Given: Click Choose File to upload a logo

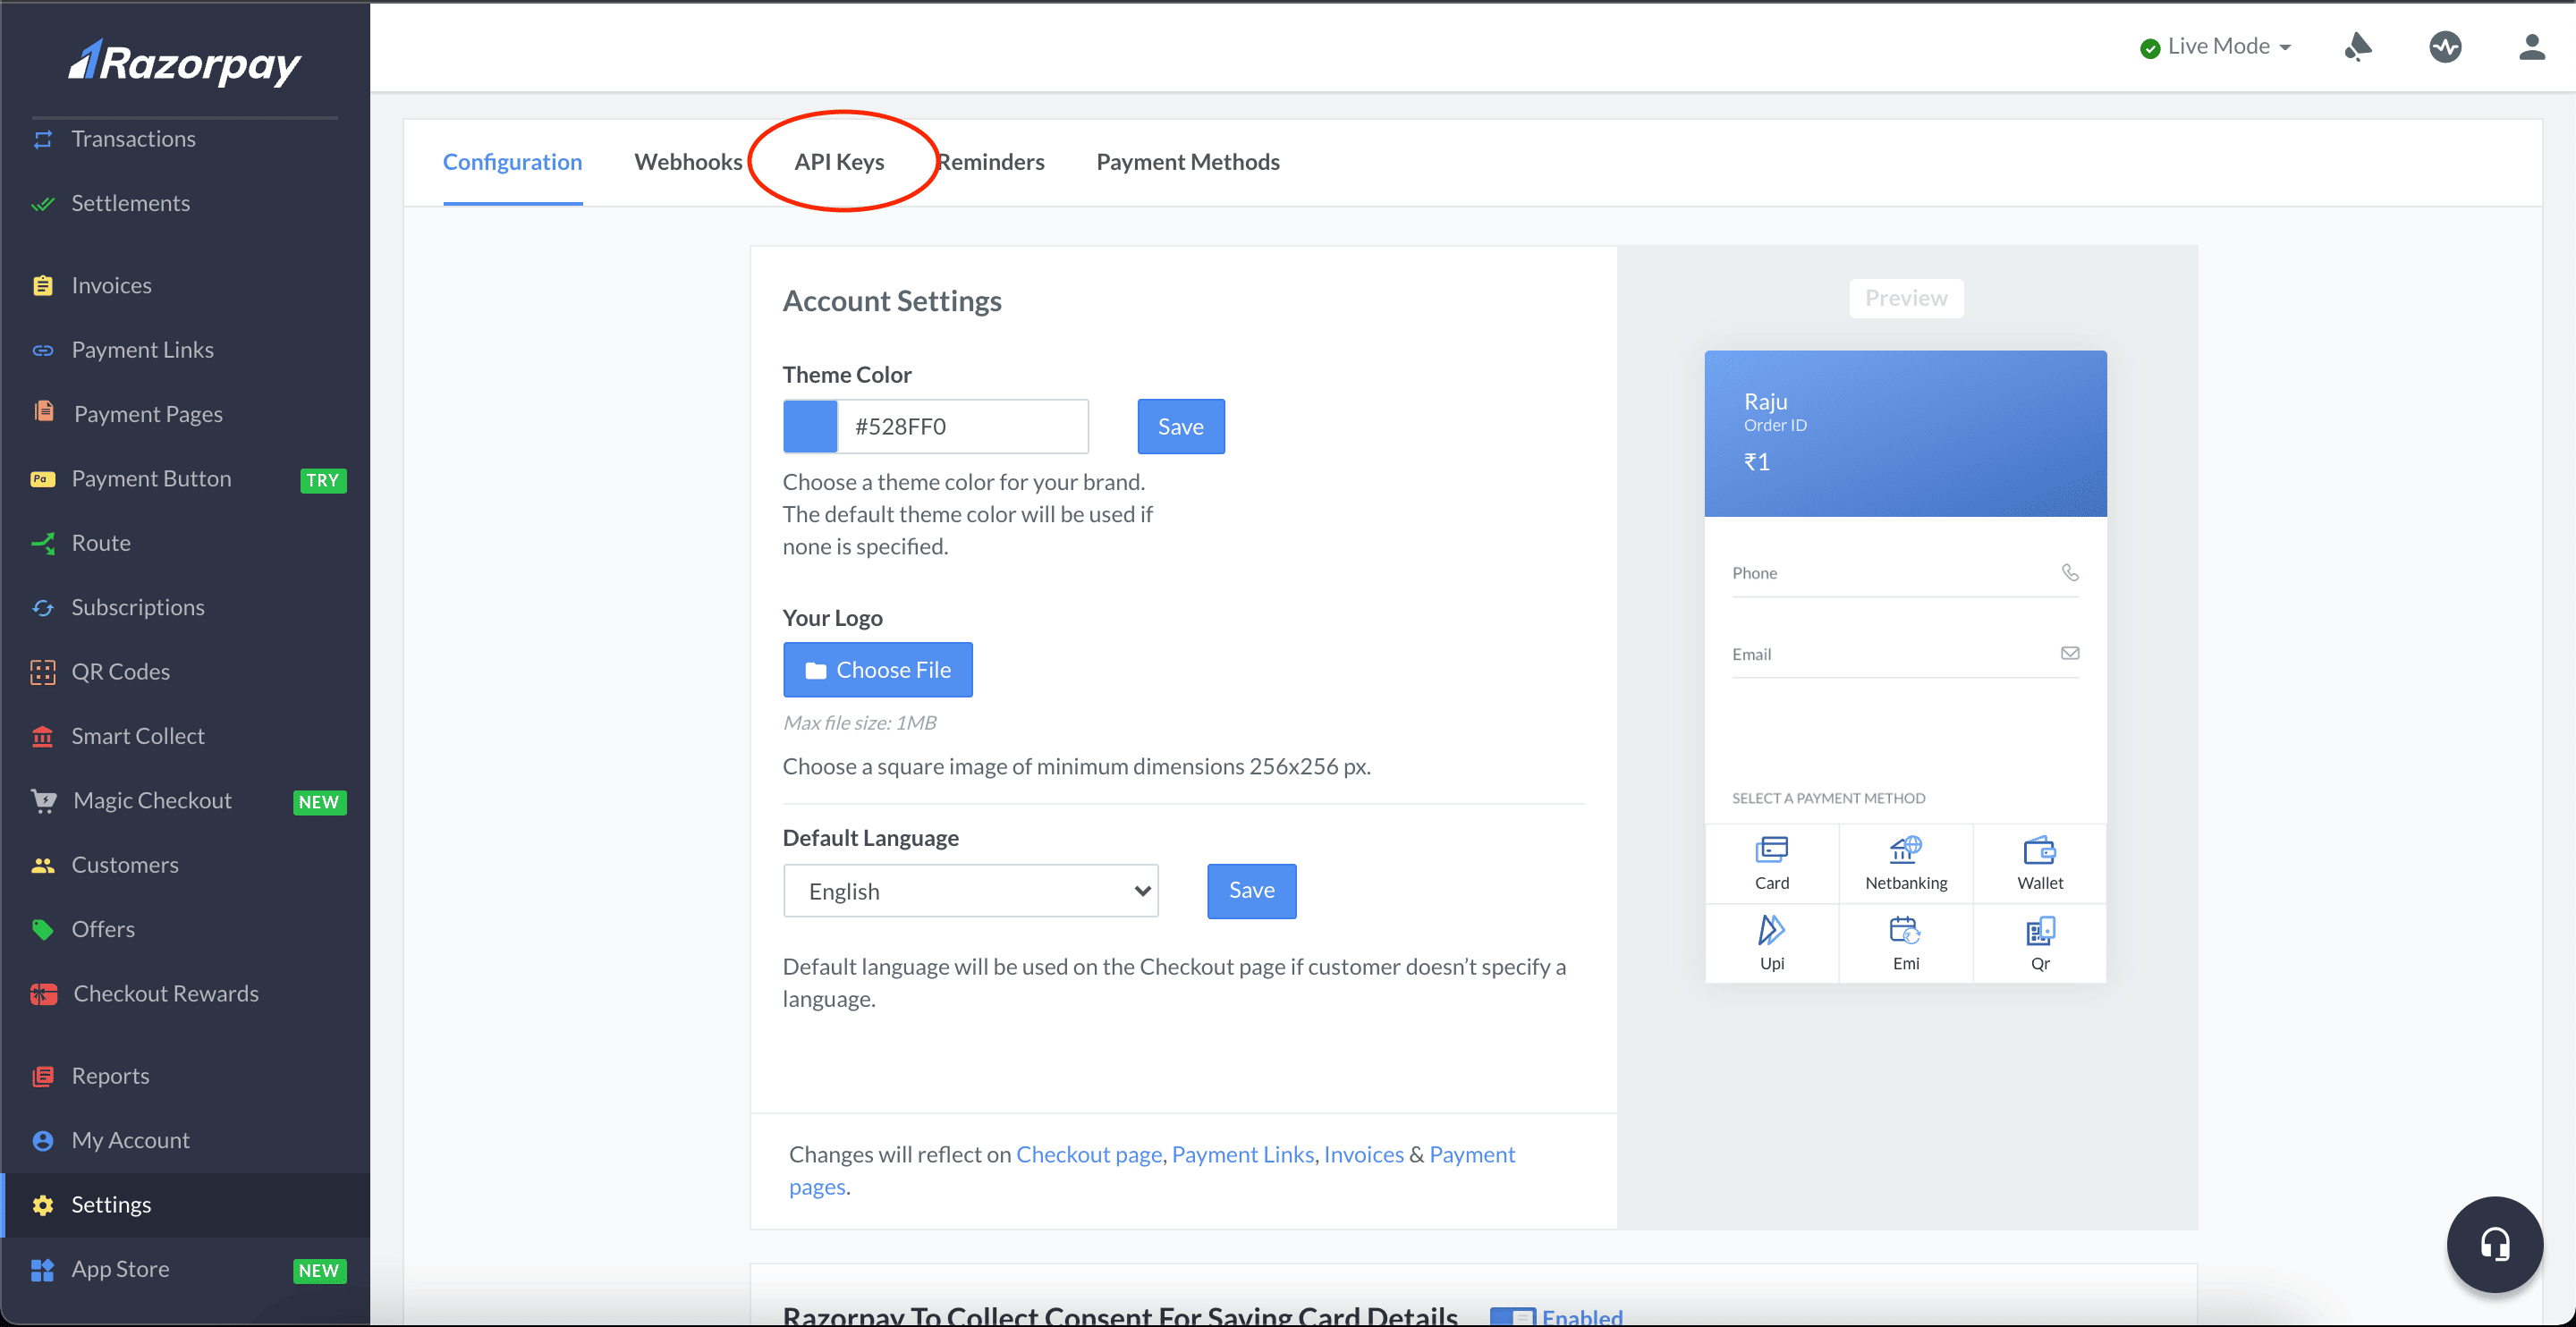Looking at the screenshot, I should pos(877,670).
